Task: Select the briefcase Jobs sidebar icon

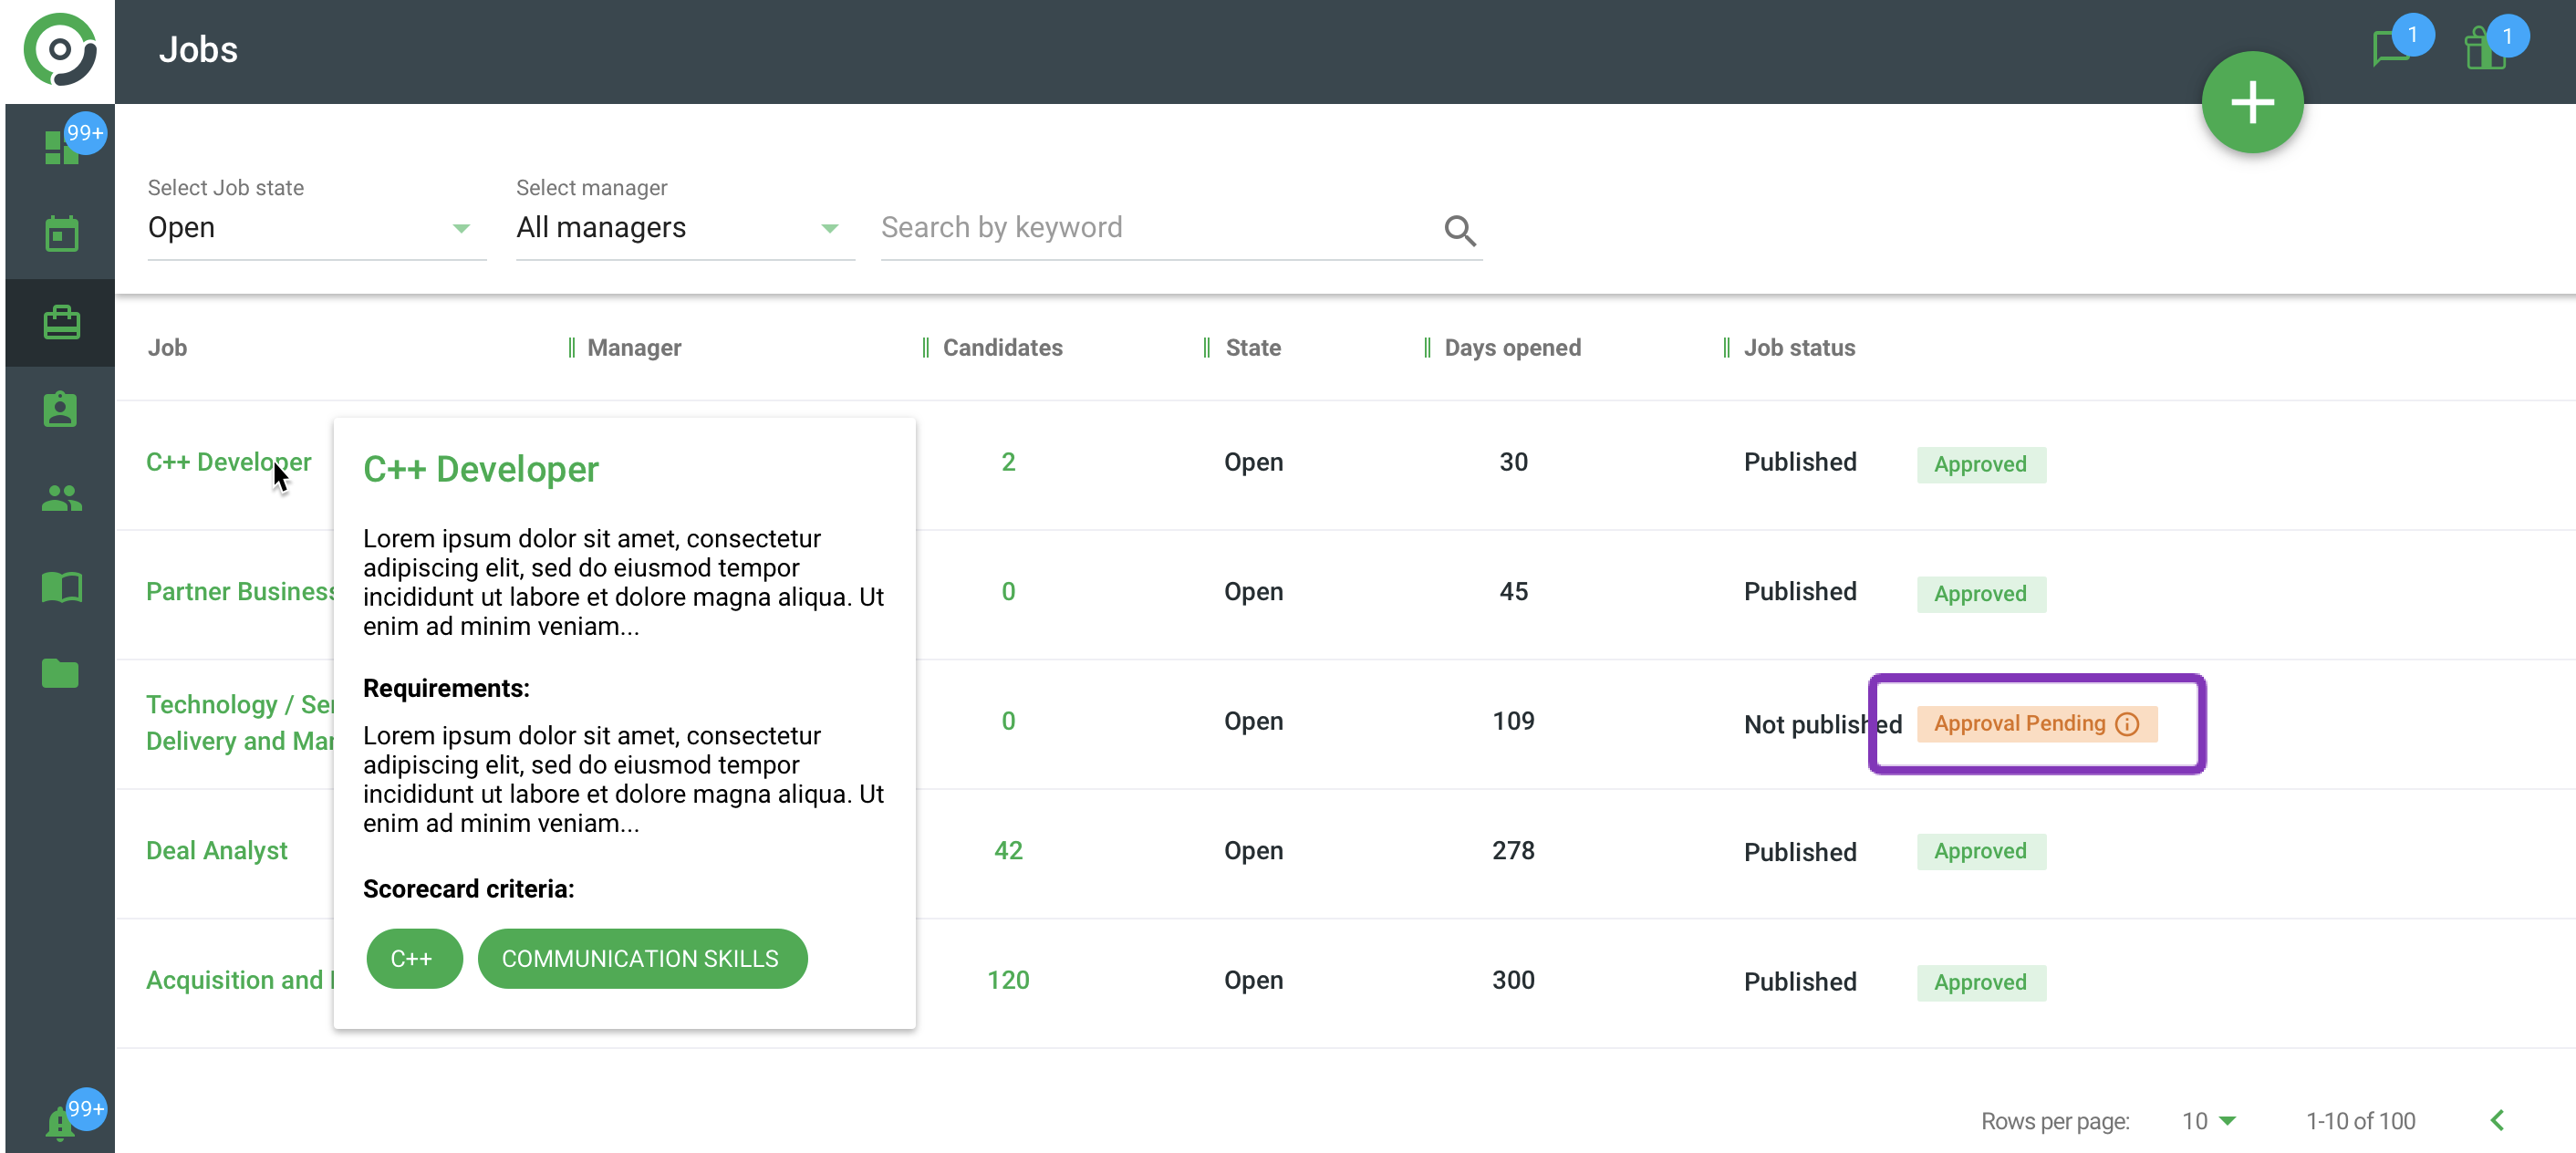Action: pyautogui.click(x=61, y=322)
